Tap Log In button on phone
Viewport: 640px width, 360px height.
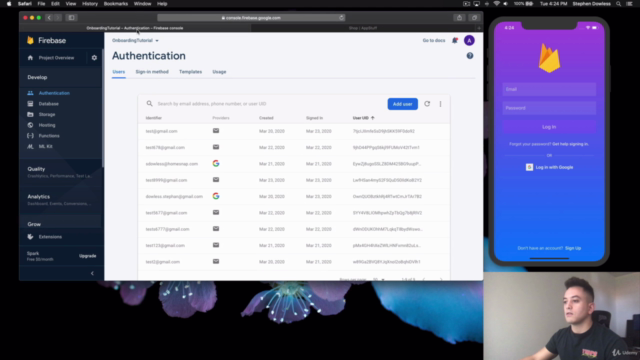[x=549, y=127]
